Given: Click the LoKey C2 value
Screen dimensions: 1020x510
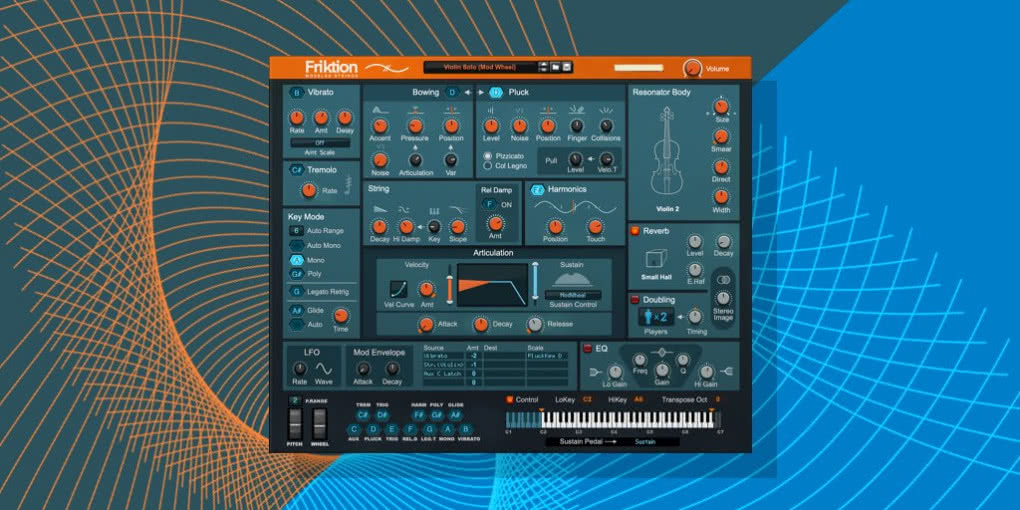Looking at the screenshot, I should tap(587, 399).
